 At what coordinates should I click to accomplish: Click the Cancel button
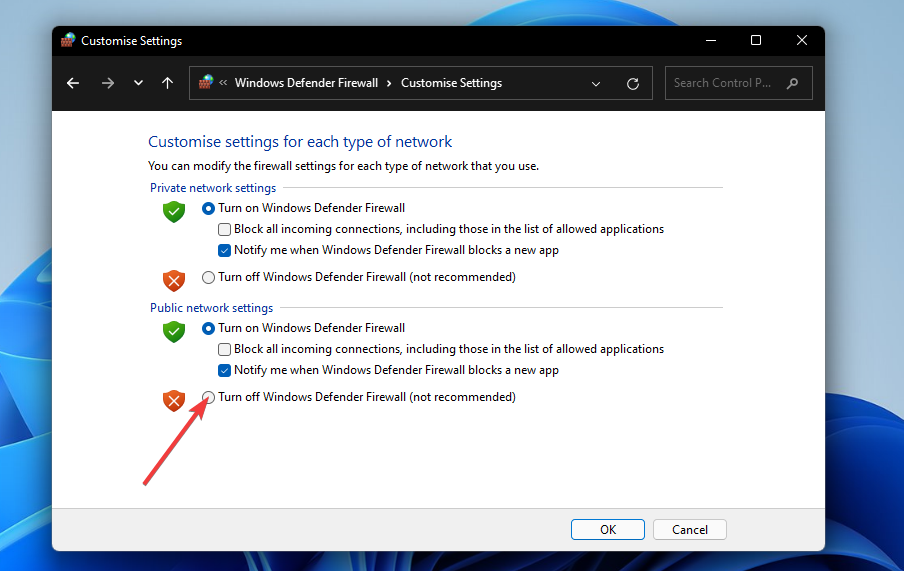[x=690, y=529]
